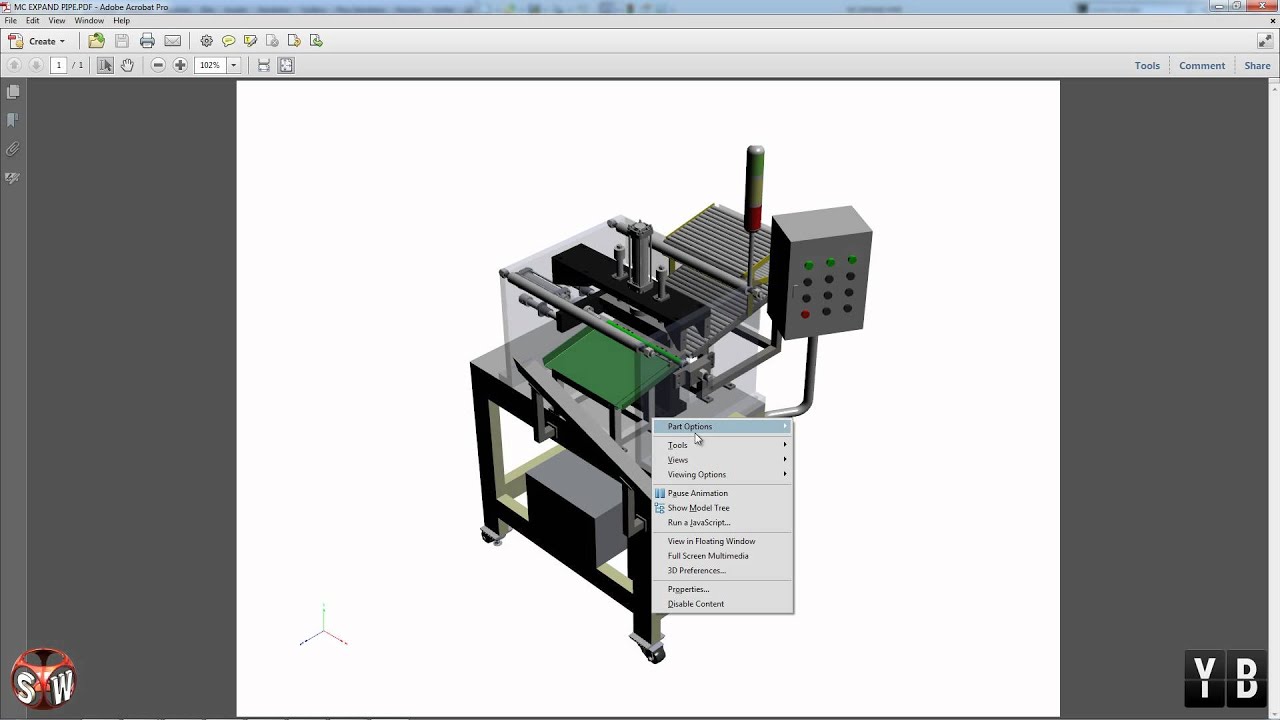Select the highlight text tool icon
Image resolution: width=1280 pixels, height=720 pixels.
(250, 41)
